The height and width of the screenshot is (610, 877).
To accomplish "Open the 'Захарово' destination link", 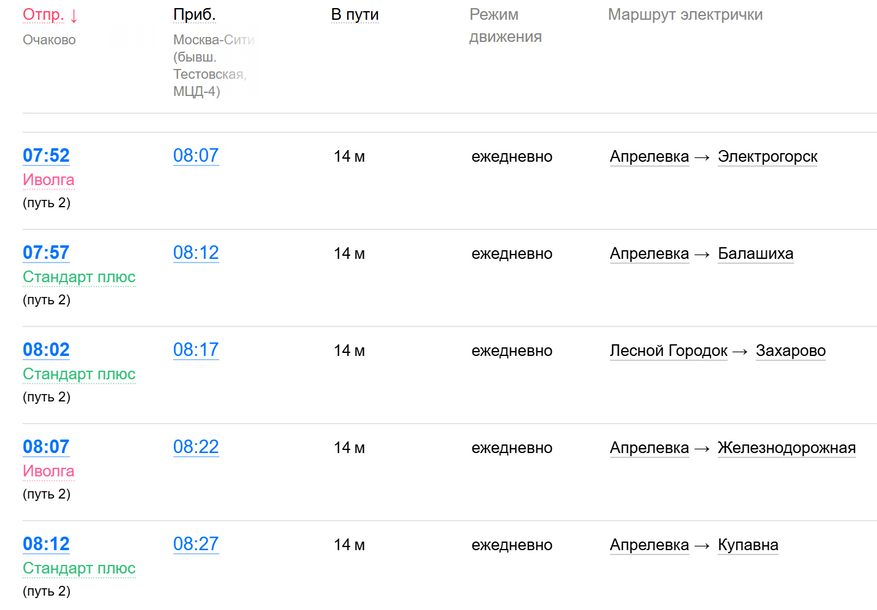I will pyautogui.click(x=790, y=351).
